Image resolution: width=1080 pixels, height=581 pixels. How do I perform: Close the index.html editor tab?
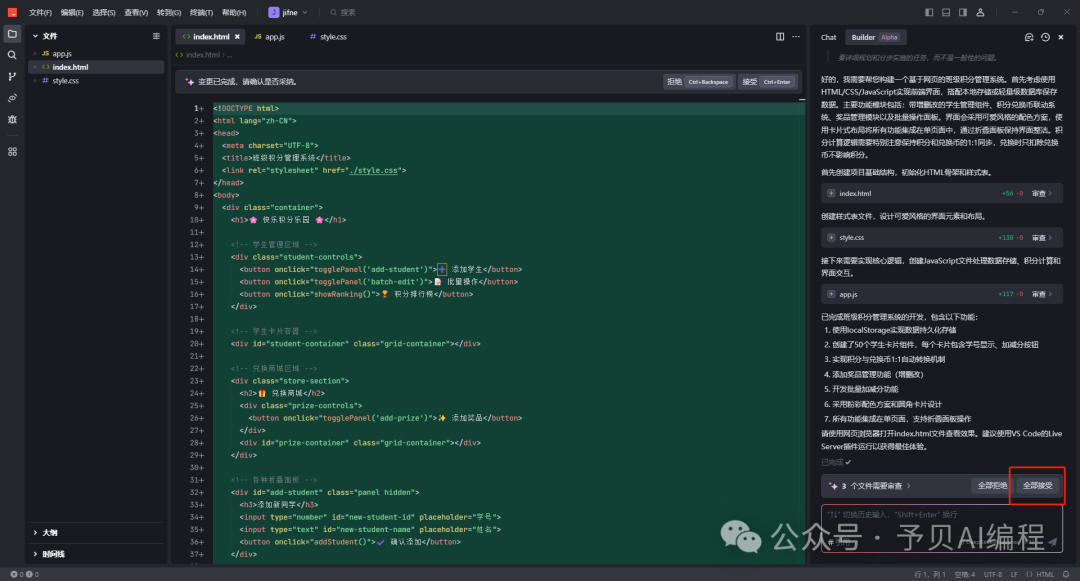pyautogui.click(x=237, y=36)
